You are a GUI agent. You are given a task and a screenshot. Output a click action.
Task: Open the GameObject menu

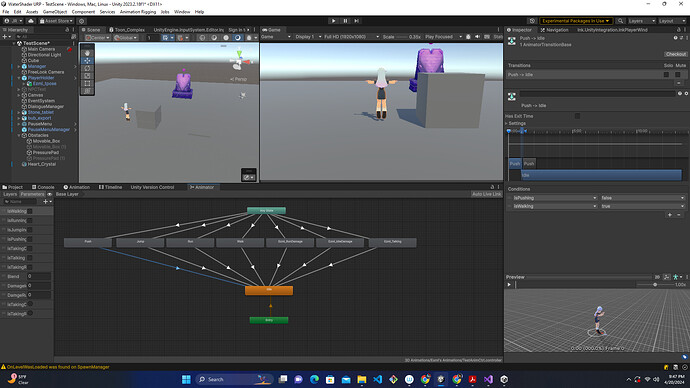[x=55, y=12]
